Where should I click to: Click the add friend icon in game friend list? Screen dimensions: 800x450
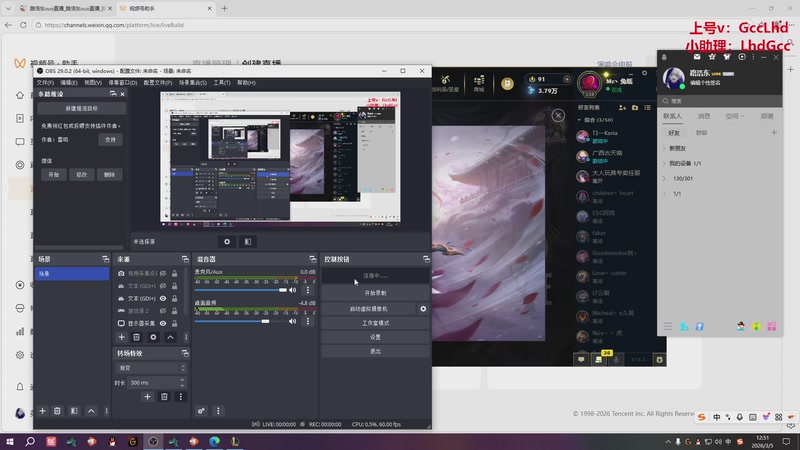tap(622, 108)
